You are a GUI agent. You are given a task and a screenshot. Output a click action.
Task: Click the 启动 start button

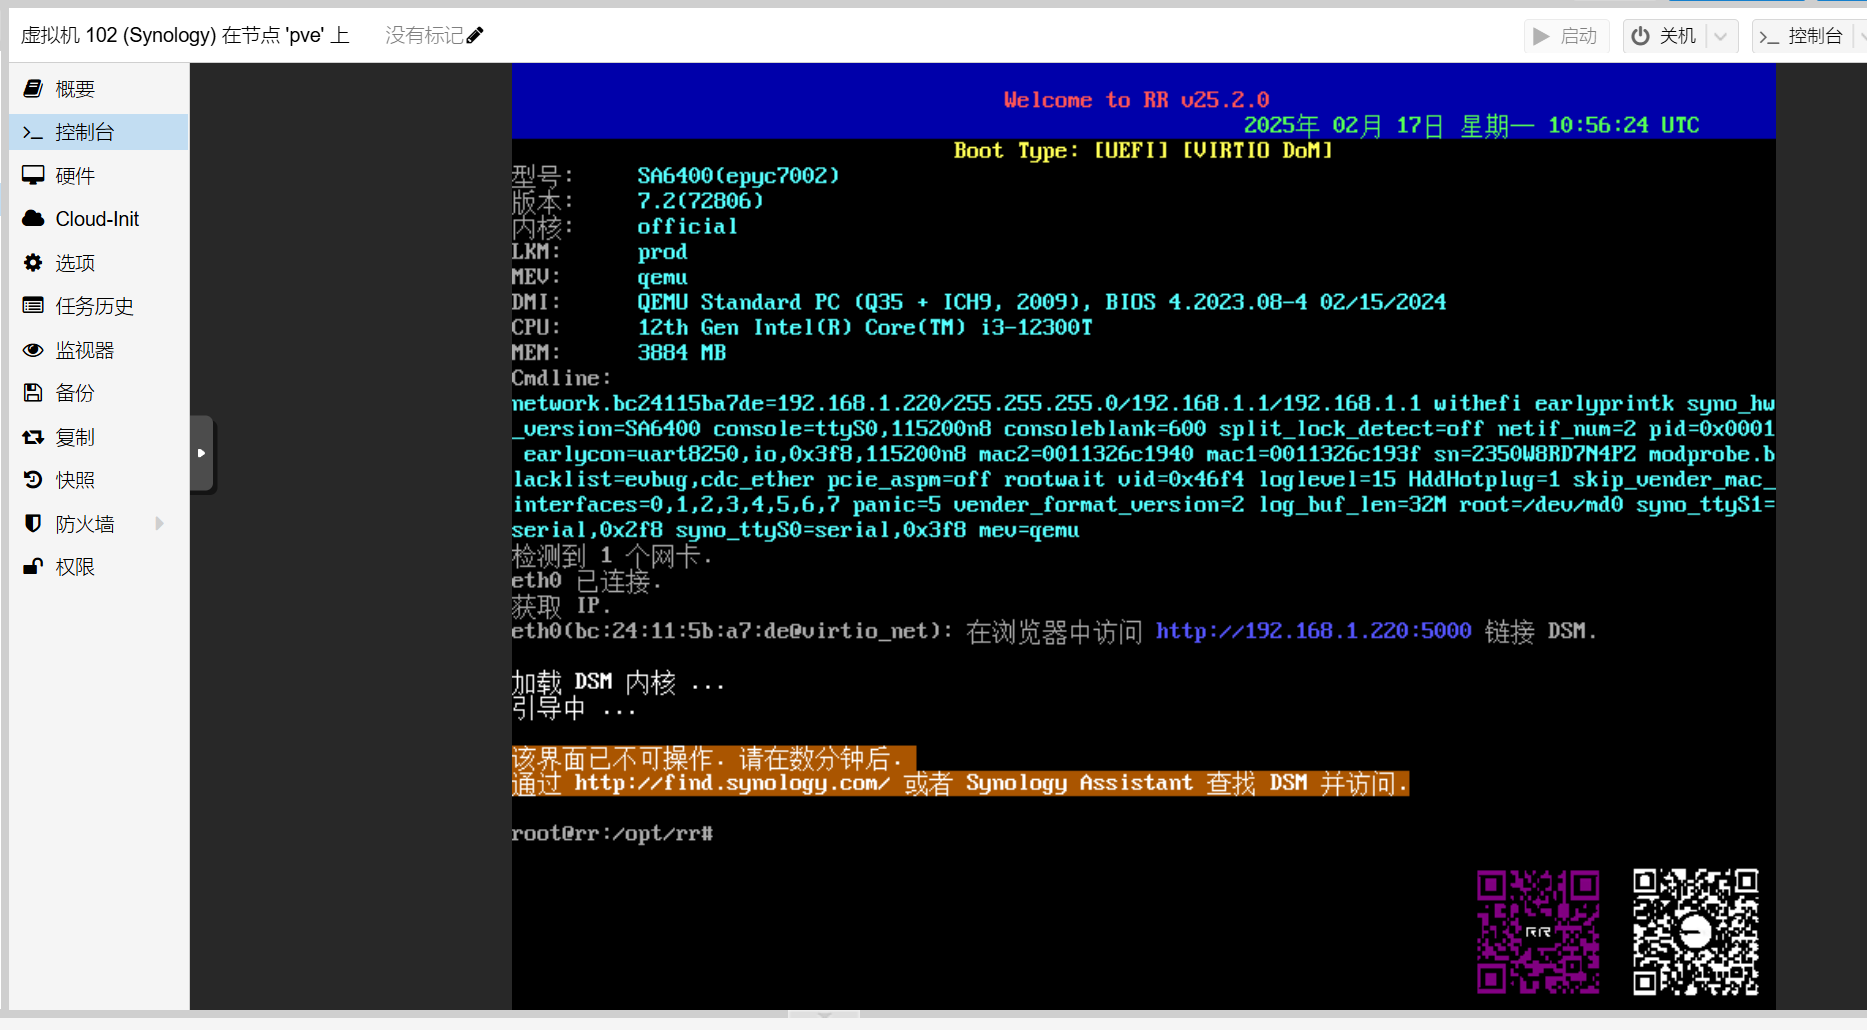[1567, 36]
